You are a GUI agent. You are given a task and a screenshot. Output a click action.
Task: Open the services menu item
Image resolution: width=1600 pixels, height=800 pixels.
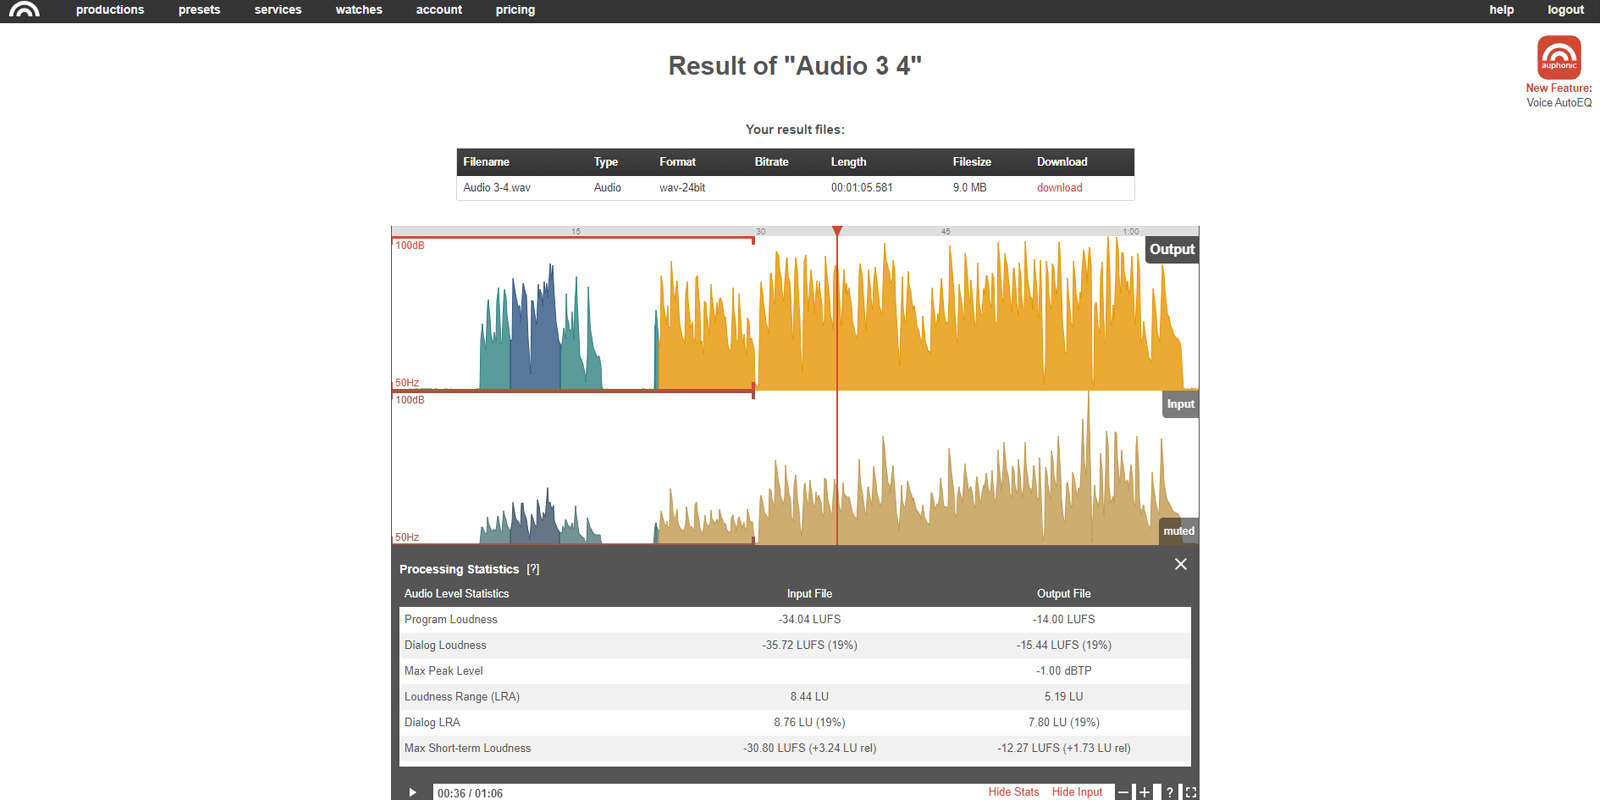[278, 10]
